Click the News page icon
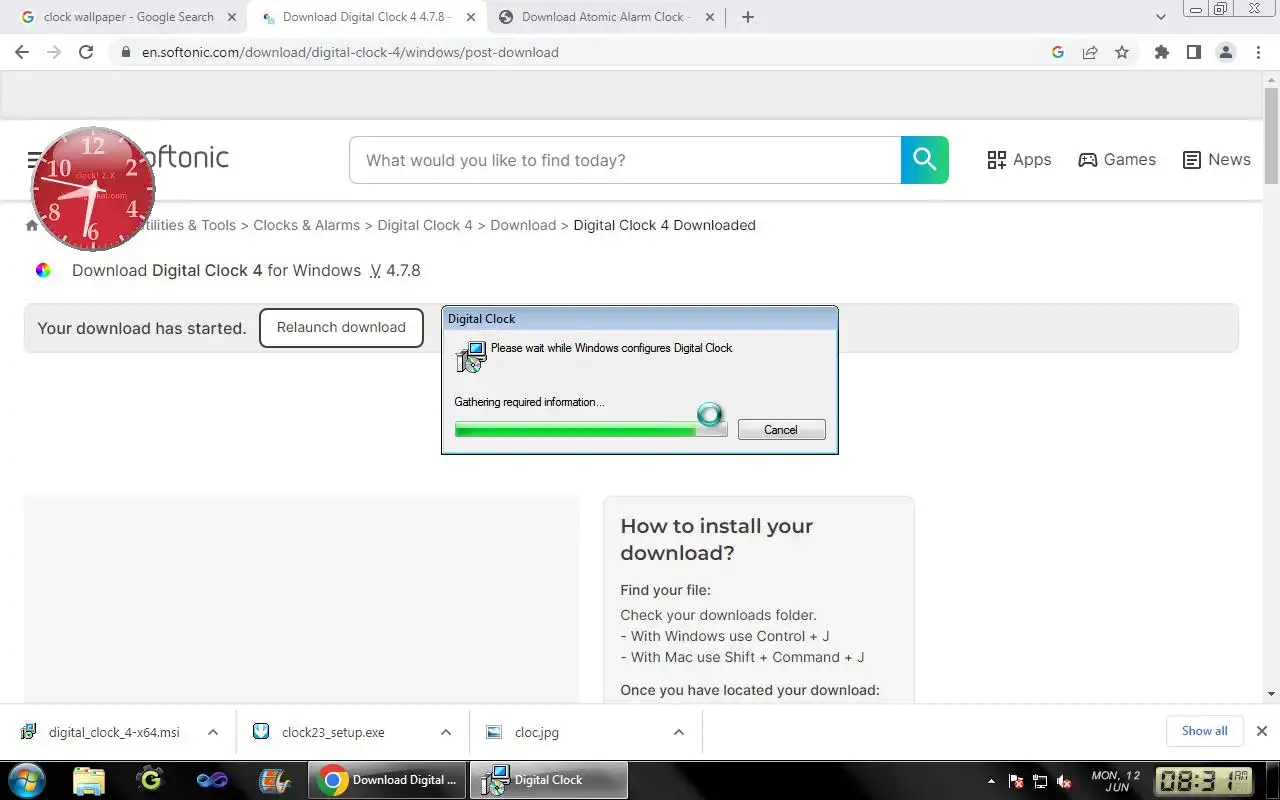The height and width of the screenshot is (800, 1280). (x=1191, y=160)
